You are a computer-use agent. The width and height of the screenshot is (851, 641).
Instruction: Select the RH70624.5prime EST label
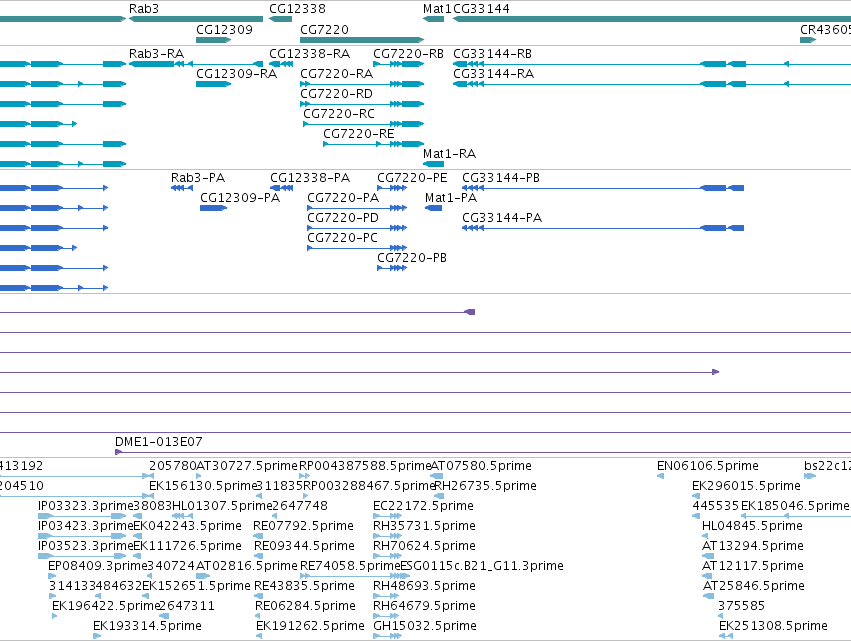tap(424, 545)
